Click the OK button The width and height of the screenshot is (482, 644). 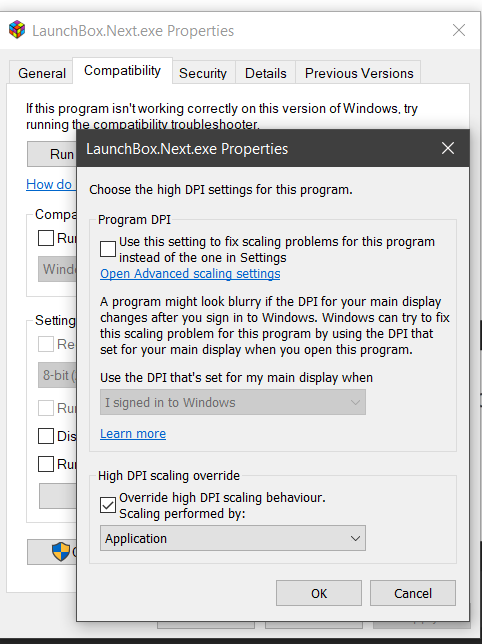click(319, 593)
